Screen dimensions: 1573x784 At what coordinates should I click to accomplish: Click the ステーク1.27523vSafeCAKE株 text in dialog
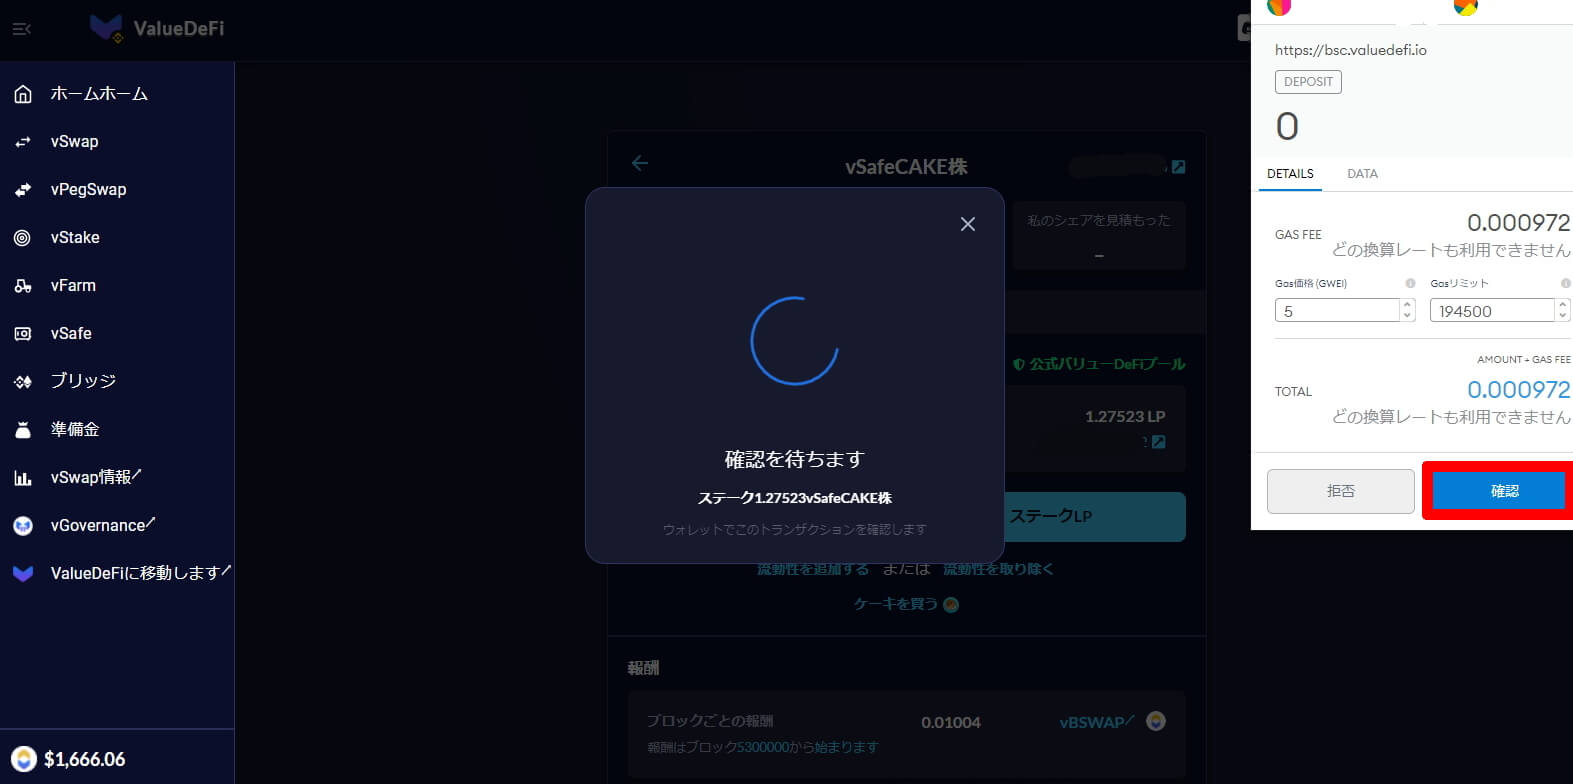point(794,498)
